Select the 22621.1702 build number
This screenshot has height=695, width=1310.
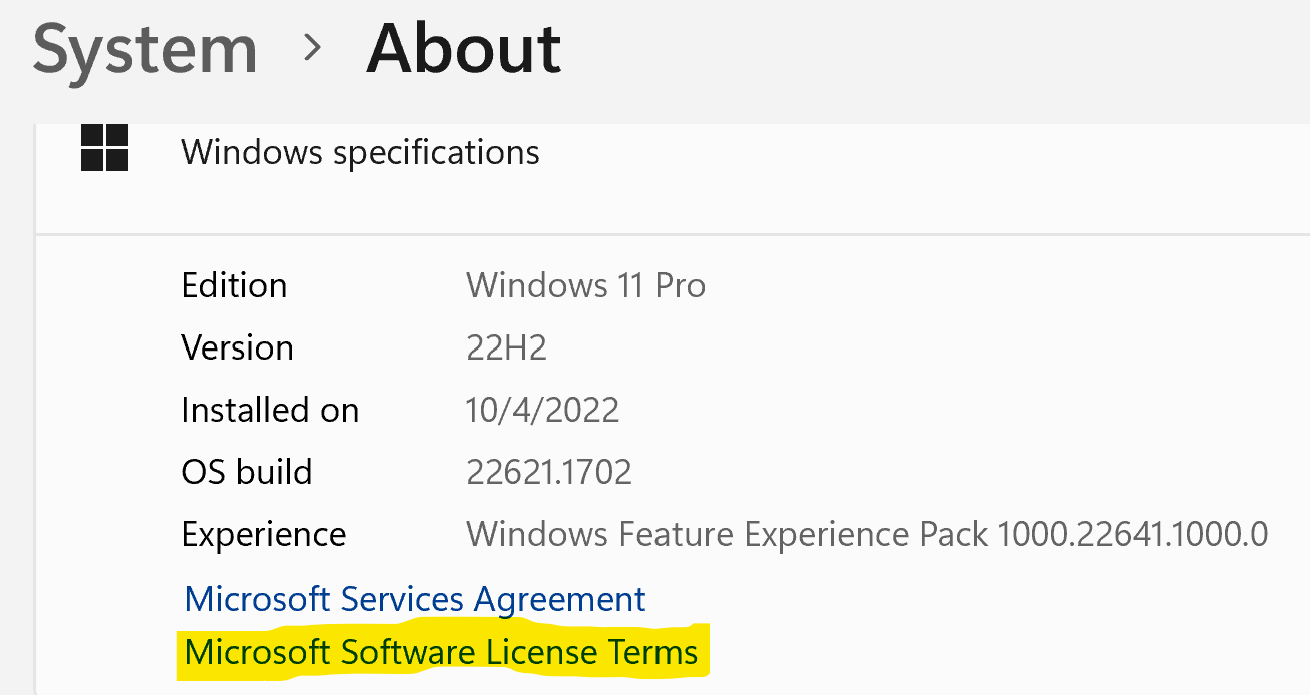[548, 472]
